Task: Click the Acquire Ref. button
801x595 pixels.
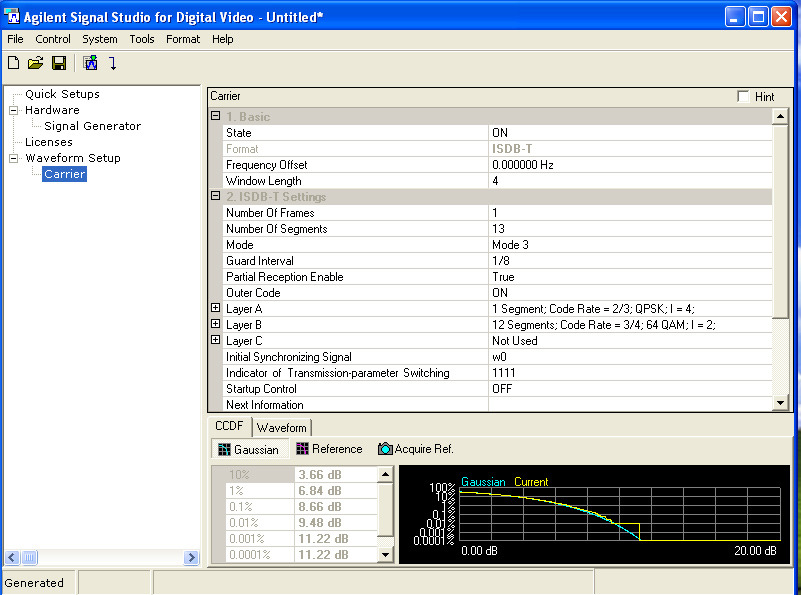Action: pos(416,449)
